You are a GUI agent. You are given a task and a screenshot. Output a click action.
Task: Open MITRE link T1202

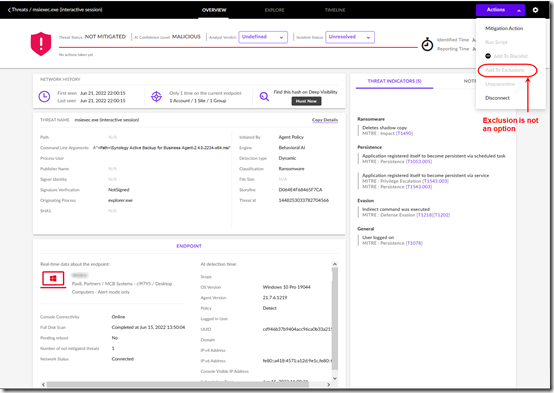(442, 215)
